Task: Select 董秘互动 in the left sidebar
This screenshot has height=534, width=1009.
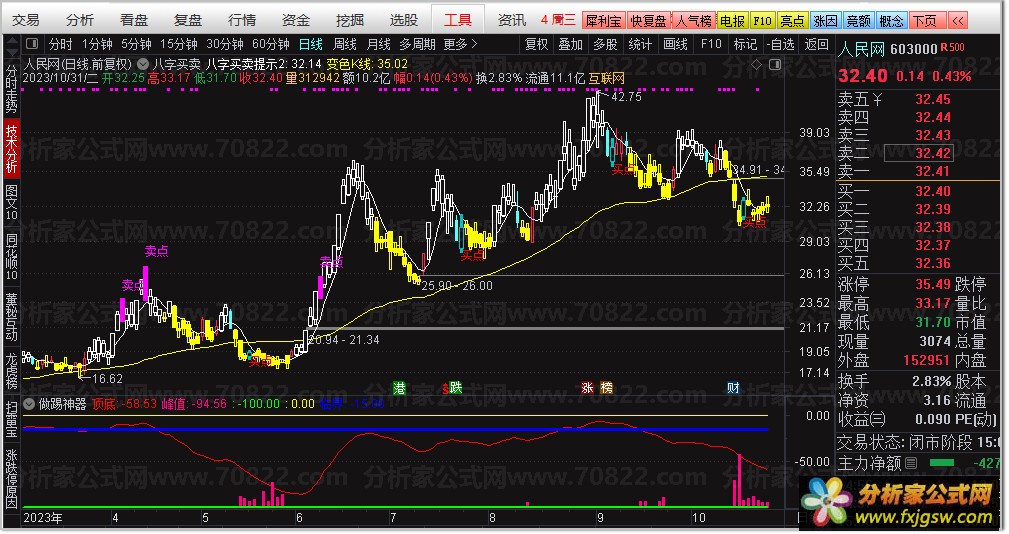Action: 12,317
